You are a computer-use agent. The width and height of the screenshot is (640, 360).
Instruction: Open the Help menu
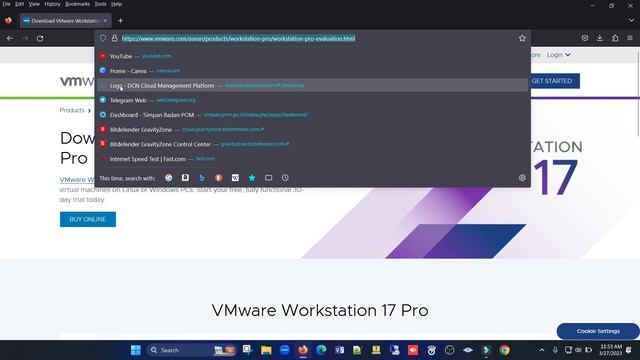tap(116, 4)
